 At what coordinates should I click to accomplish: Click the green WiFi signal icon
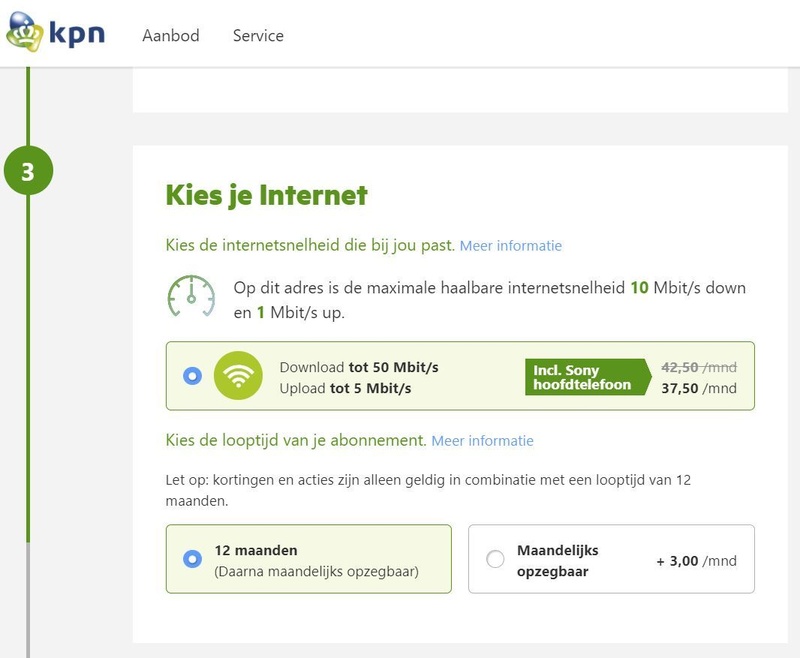click(x=238, y=376)
